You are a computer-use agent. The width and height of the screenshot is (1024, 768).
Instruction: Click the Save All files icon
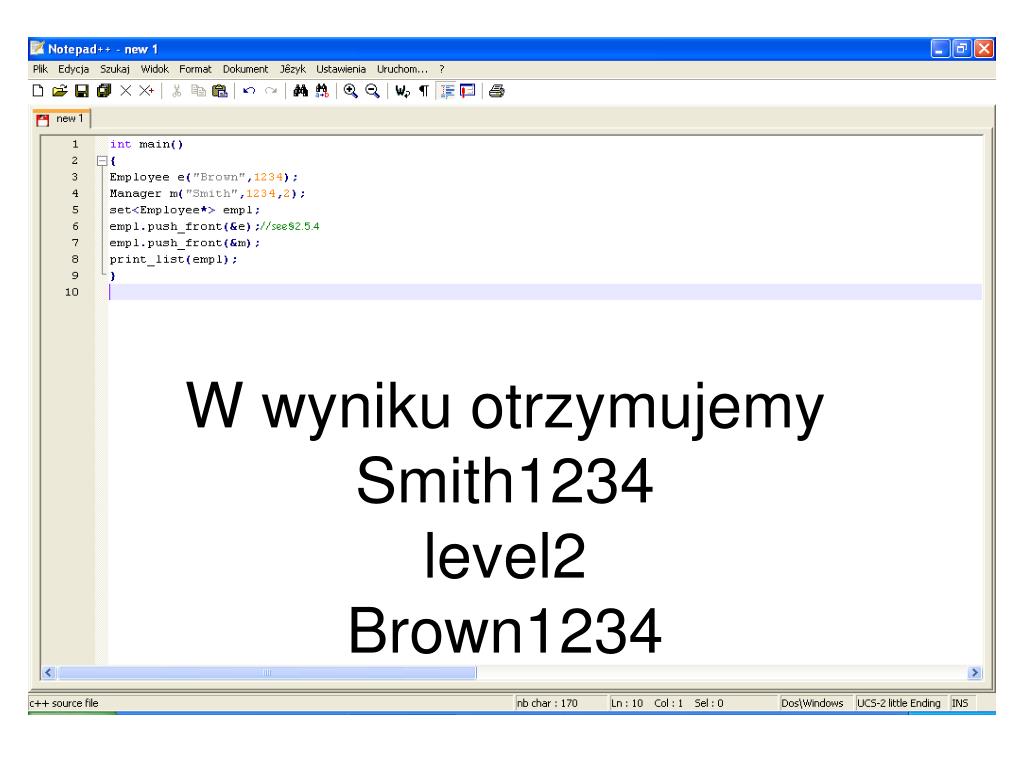click(104, 91)
